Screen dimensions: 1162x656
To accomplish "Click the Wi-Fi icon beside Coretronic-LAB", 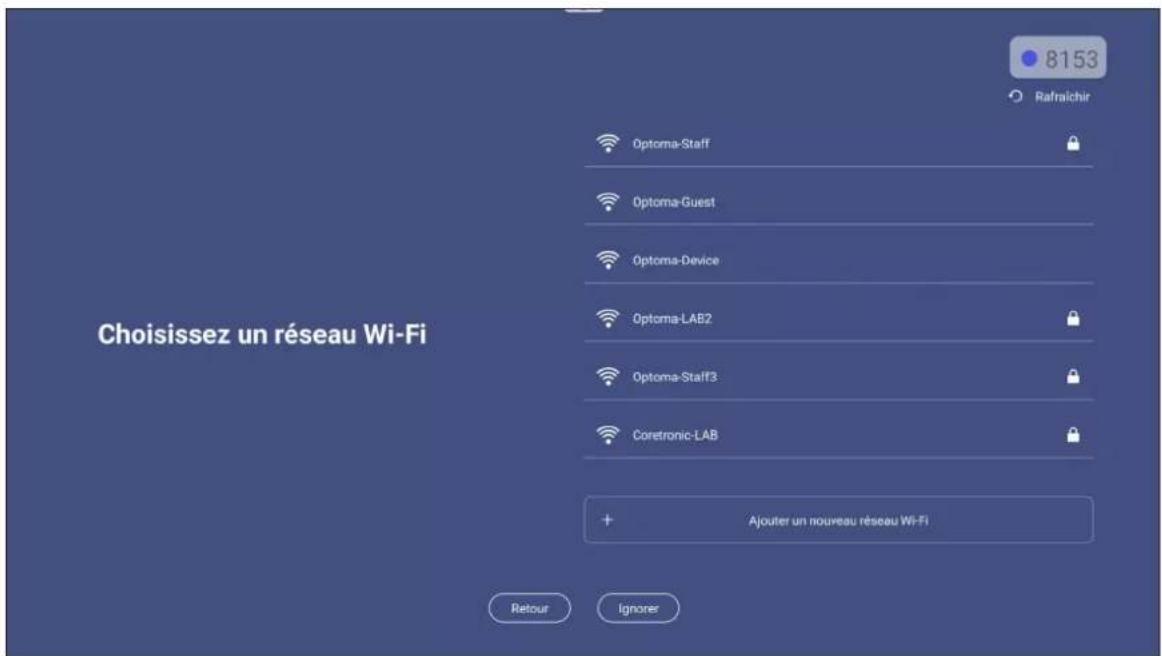I will coord(608,435).
